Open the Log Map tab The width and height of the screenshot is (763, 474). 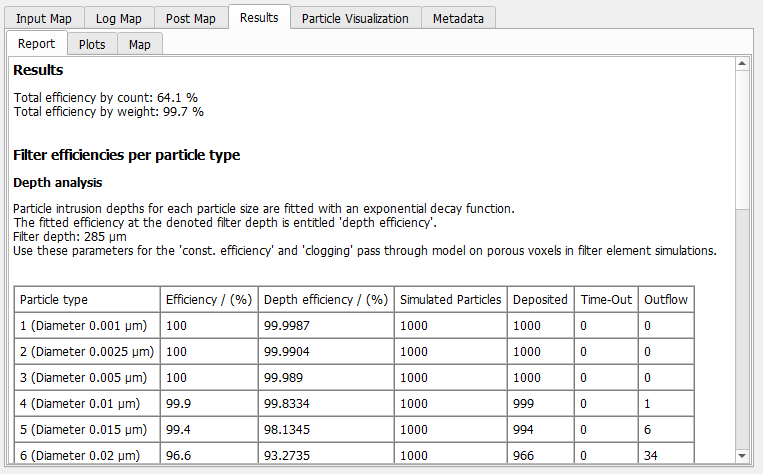click(x=119, y=18)
